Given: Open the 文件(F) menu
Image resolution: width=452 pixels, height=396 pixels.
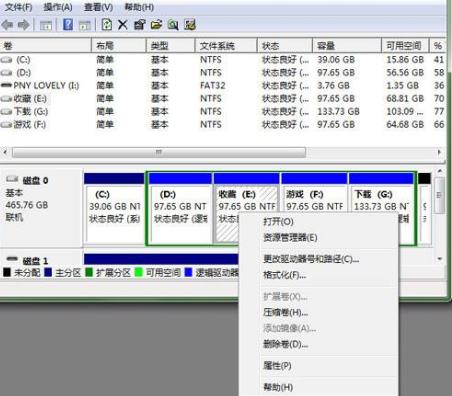Looking at the screenshot, I should [19, 7].
